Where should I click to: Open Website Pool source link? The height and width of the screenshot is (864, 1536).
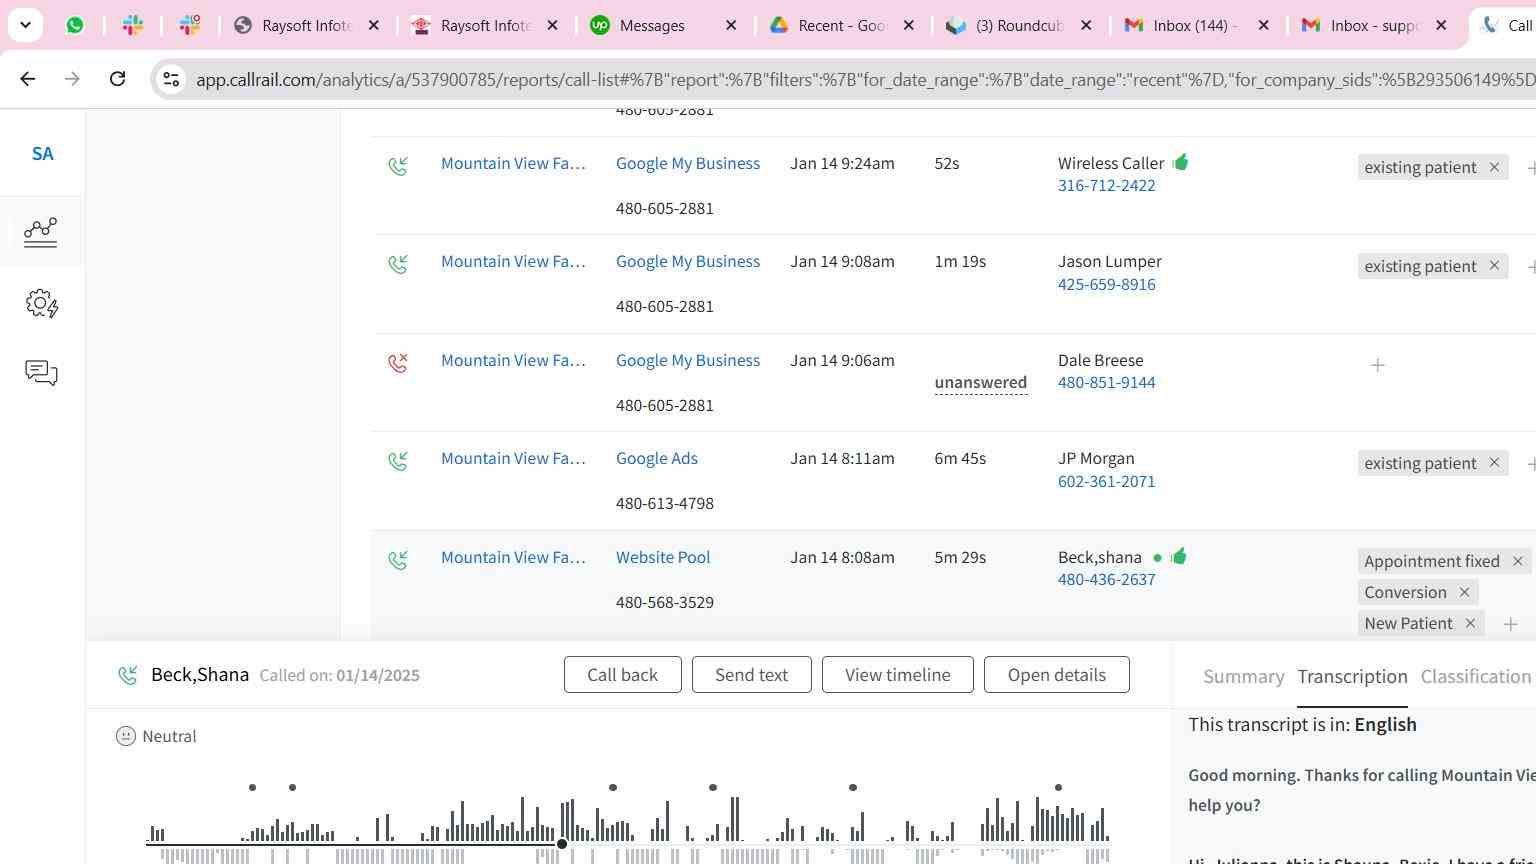[663, 557]
